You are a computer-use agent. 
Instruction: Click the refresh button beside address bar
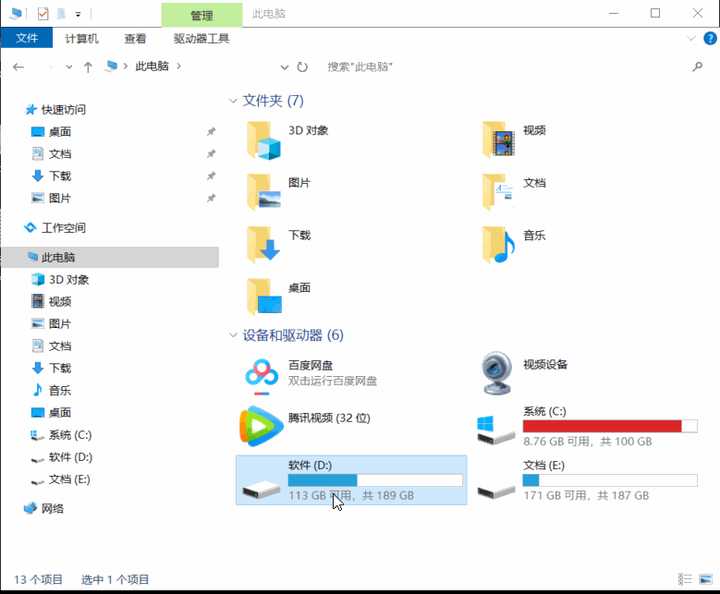point(302,67)
